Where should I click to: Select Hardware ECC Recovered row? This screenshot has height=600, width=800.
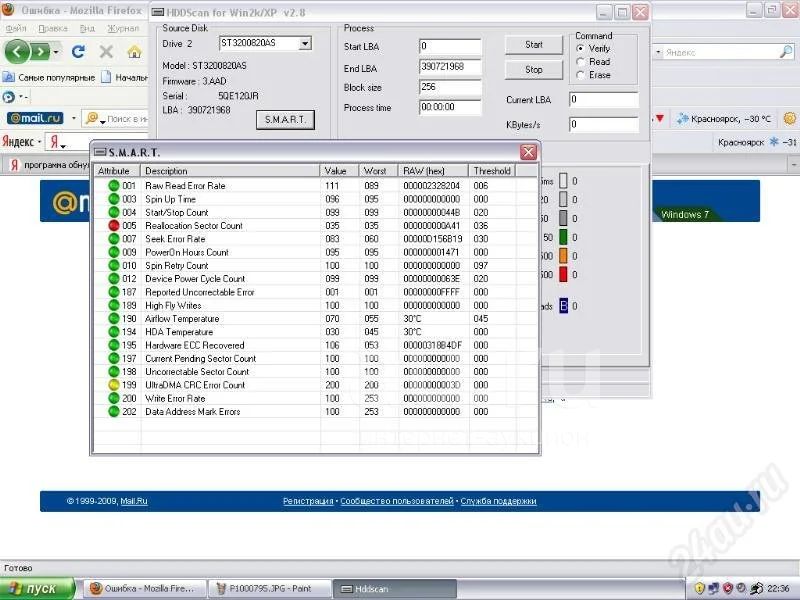[x=315, y=345]
